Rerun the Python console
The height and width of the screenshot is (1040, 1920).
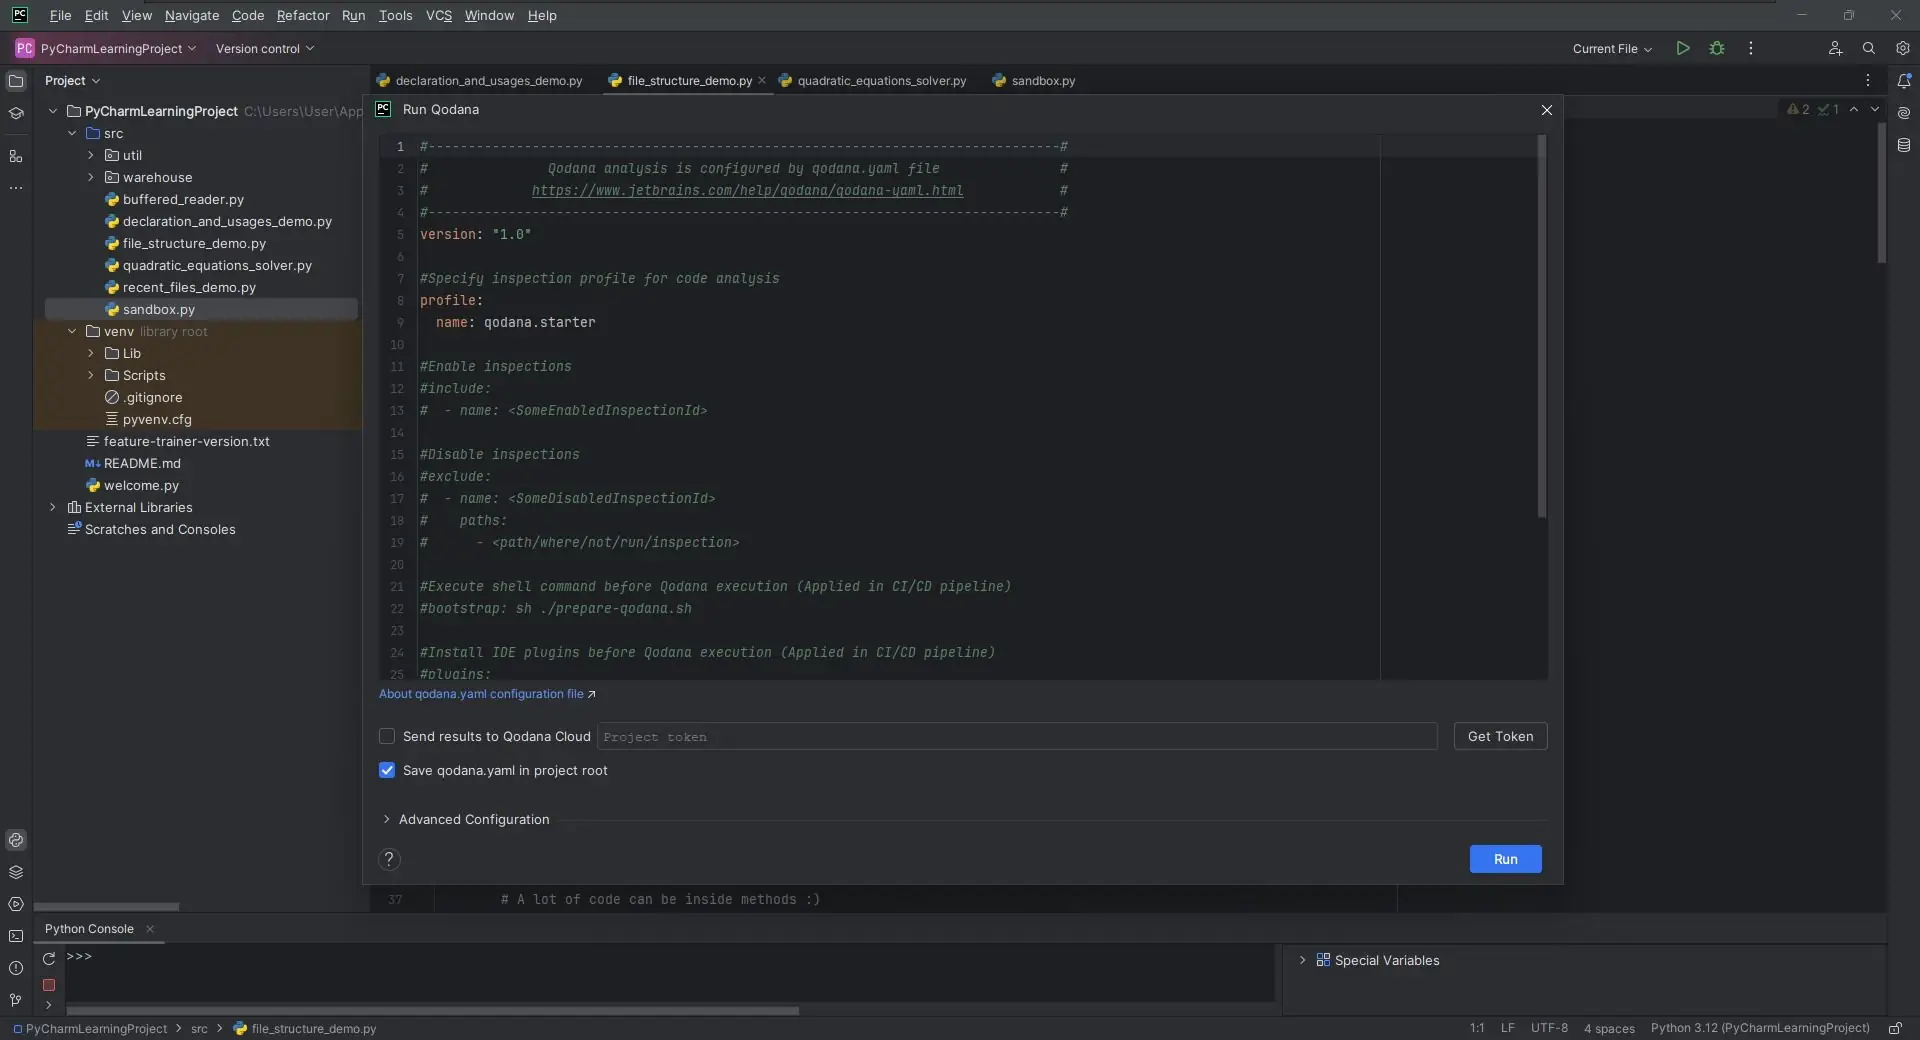48,958
